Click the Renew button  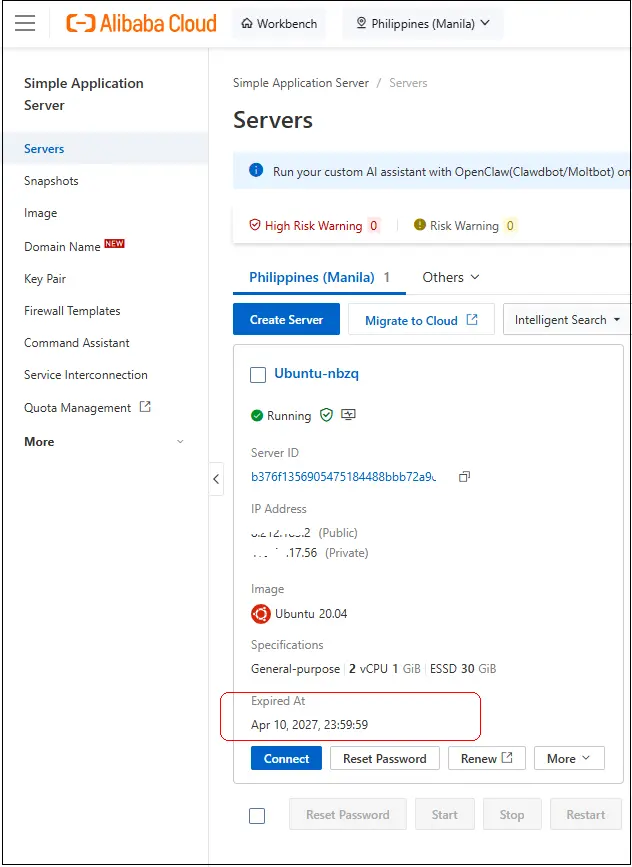(x=487, y=759)
